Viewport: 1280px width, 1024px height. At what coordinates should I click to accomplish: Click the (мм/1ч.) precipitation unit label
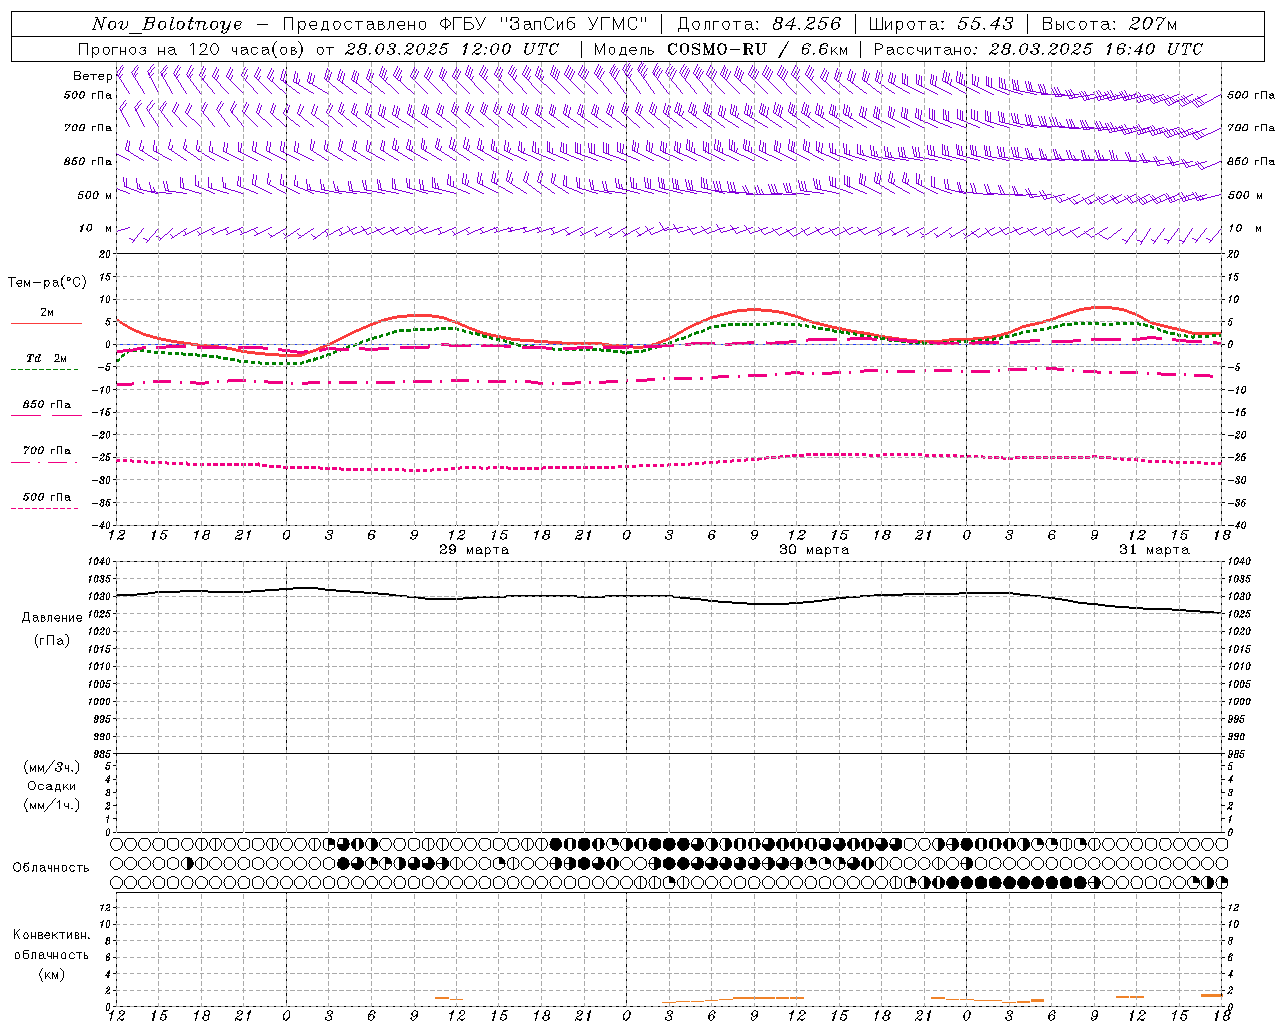pos(52,805)
